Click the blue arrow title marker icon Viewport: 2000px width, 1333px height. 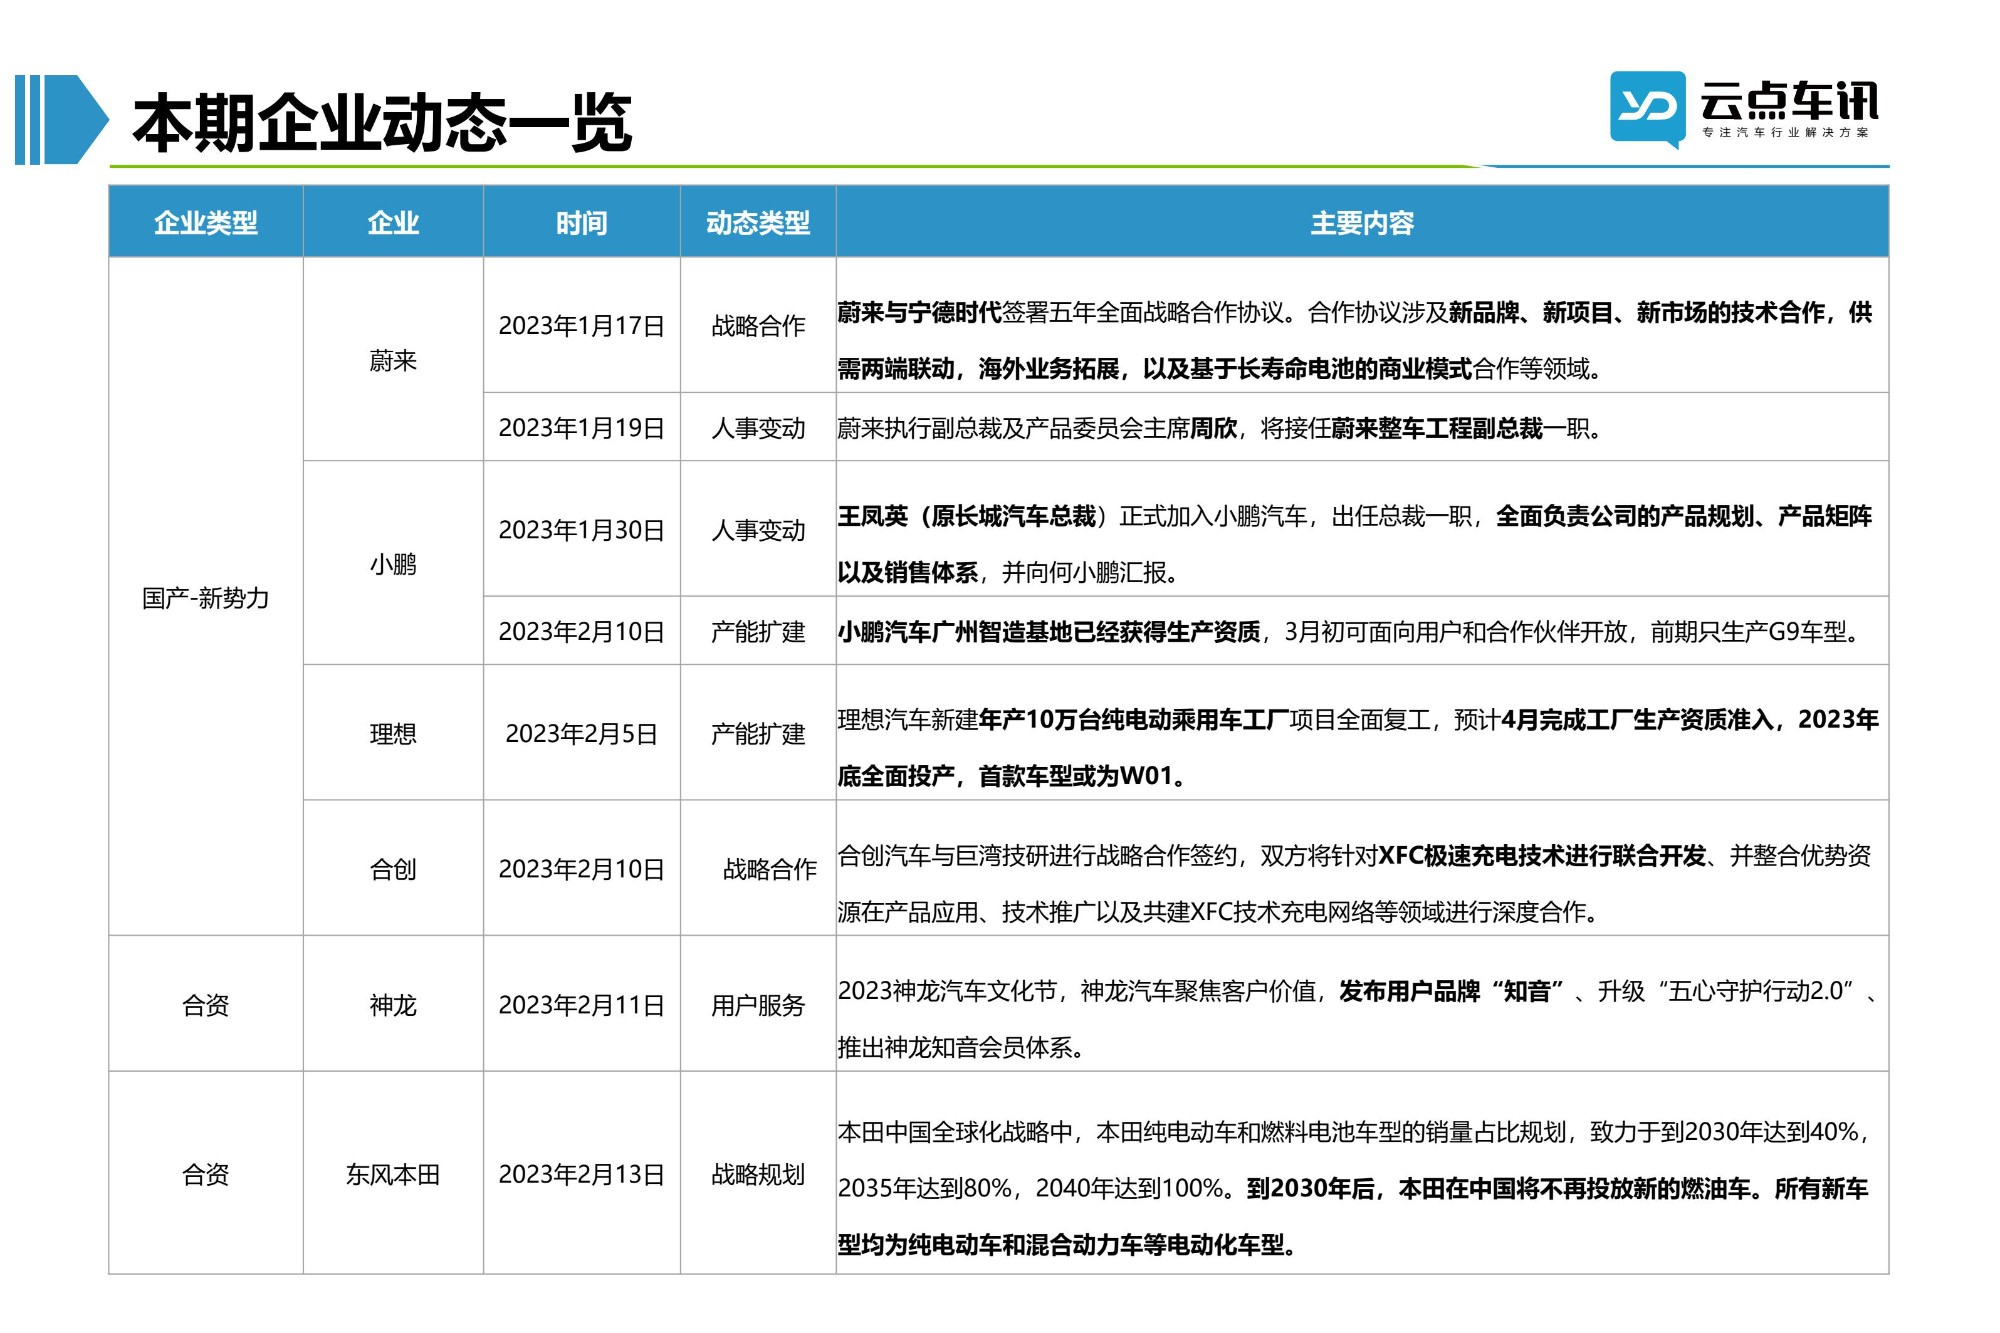(x=61, y=119)
